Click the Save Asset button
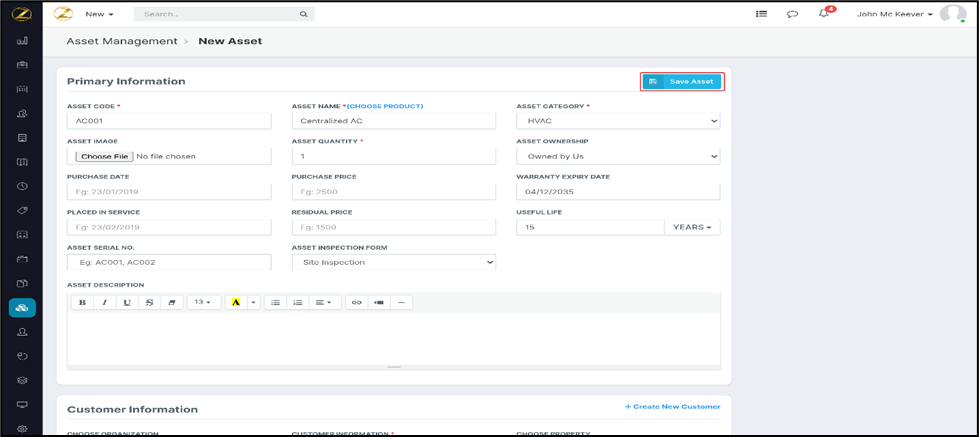This screenshot has width=979, height=437. [682, 82]
